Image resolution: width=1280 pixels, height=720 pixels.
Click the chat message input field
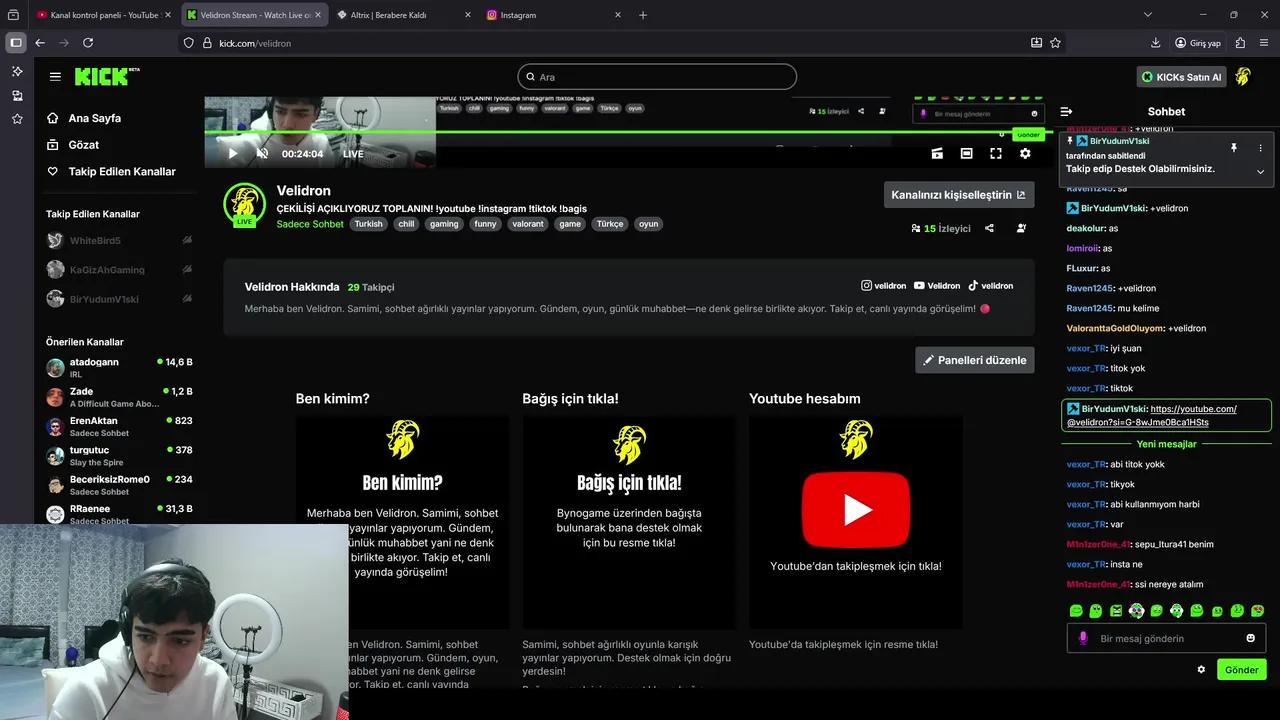pyautogui.click(x=1166, y=638)
